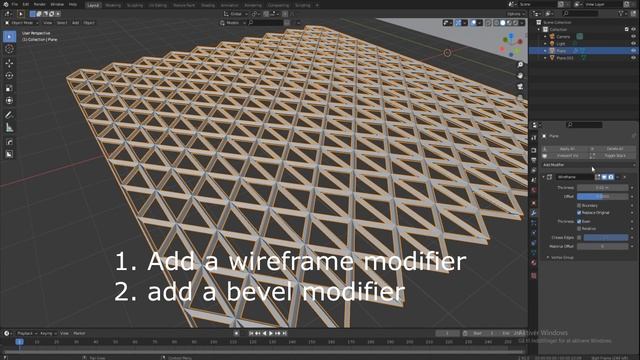
Task: Enable the Crease Edges checkbox
Action: 579,238
